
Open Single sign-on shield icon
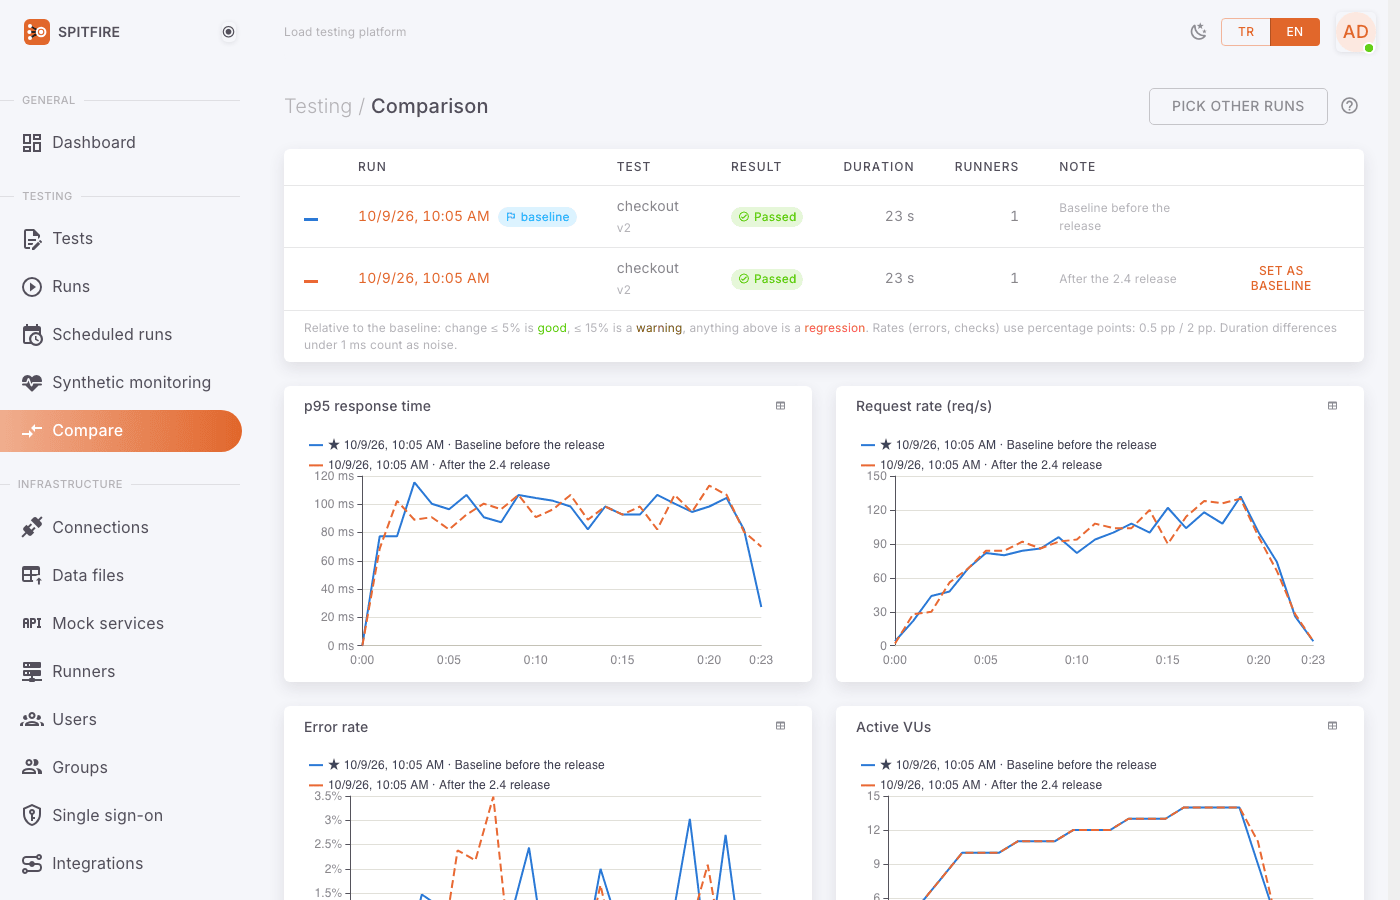[x=32, y=815]
